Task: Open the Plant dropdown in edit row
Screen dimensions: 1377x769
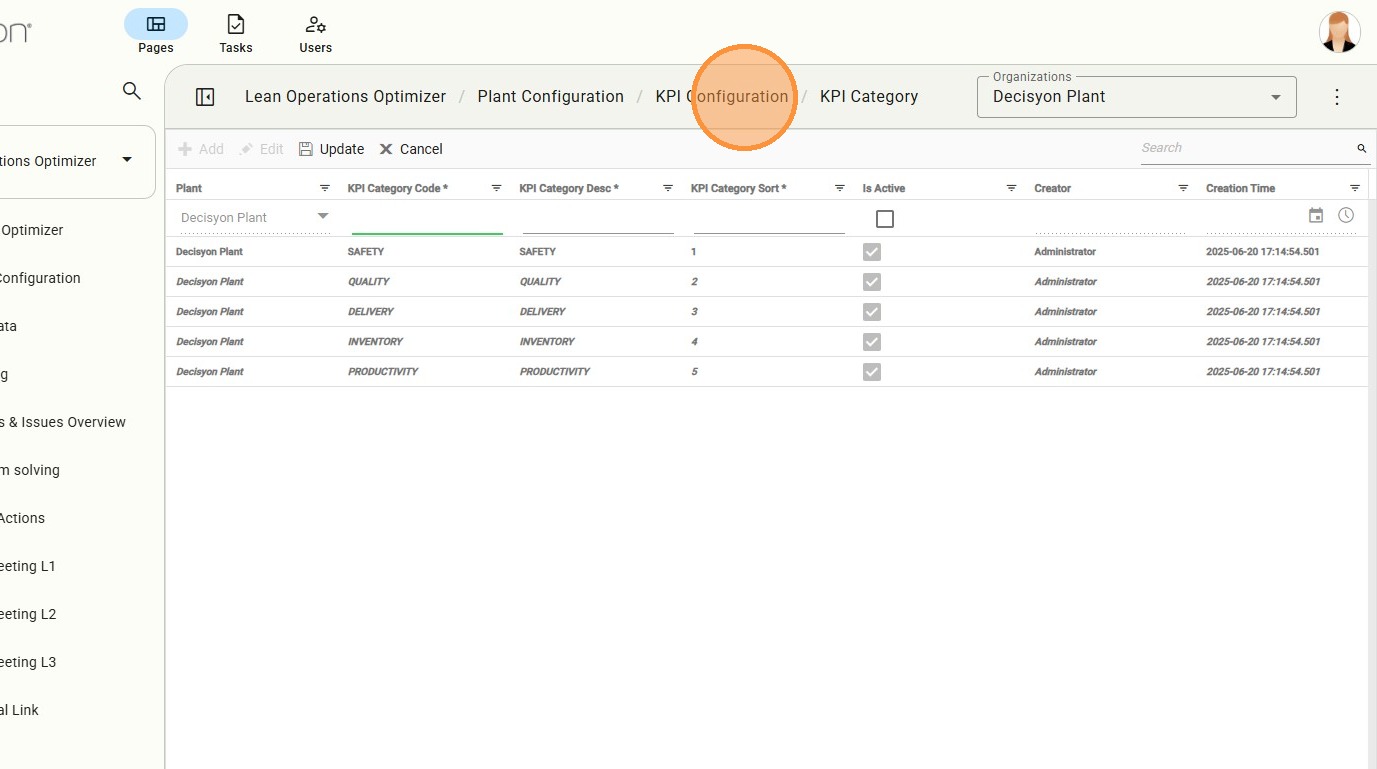Action: tap(322, 217)
